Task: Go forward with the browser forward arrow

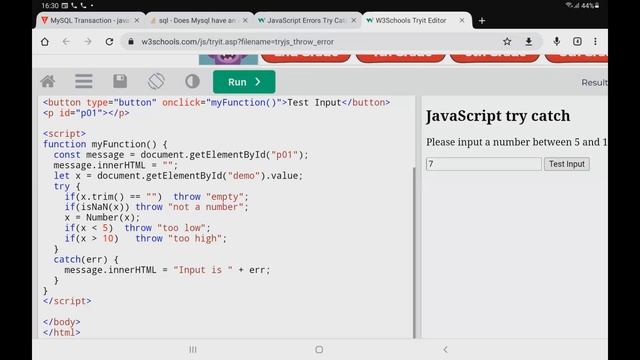Action: [x=88, y=42]
